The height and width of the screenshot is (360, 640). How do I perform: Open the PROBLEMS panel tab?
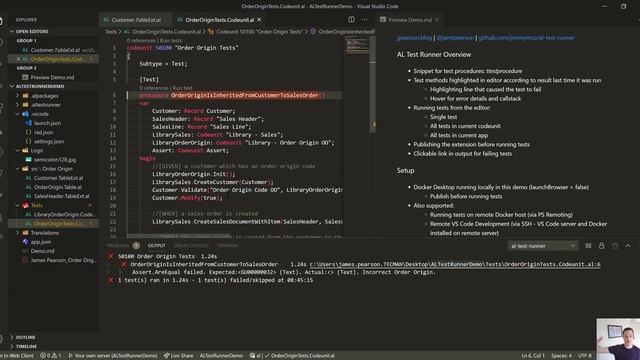tap(118, 246)
